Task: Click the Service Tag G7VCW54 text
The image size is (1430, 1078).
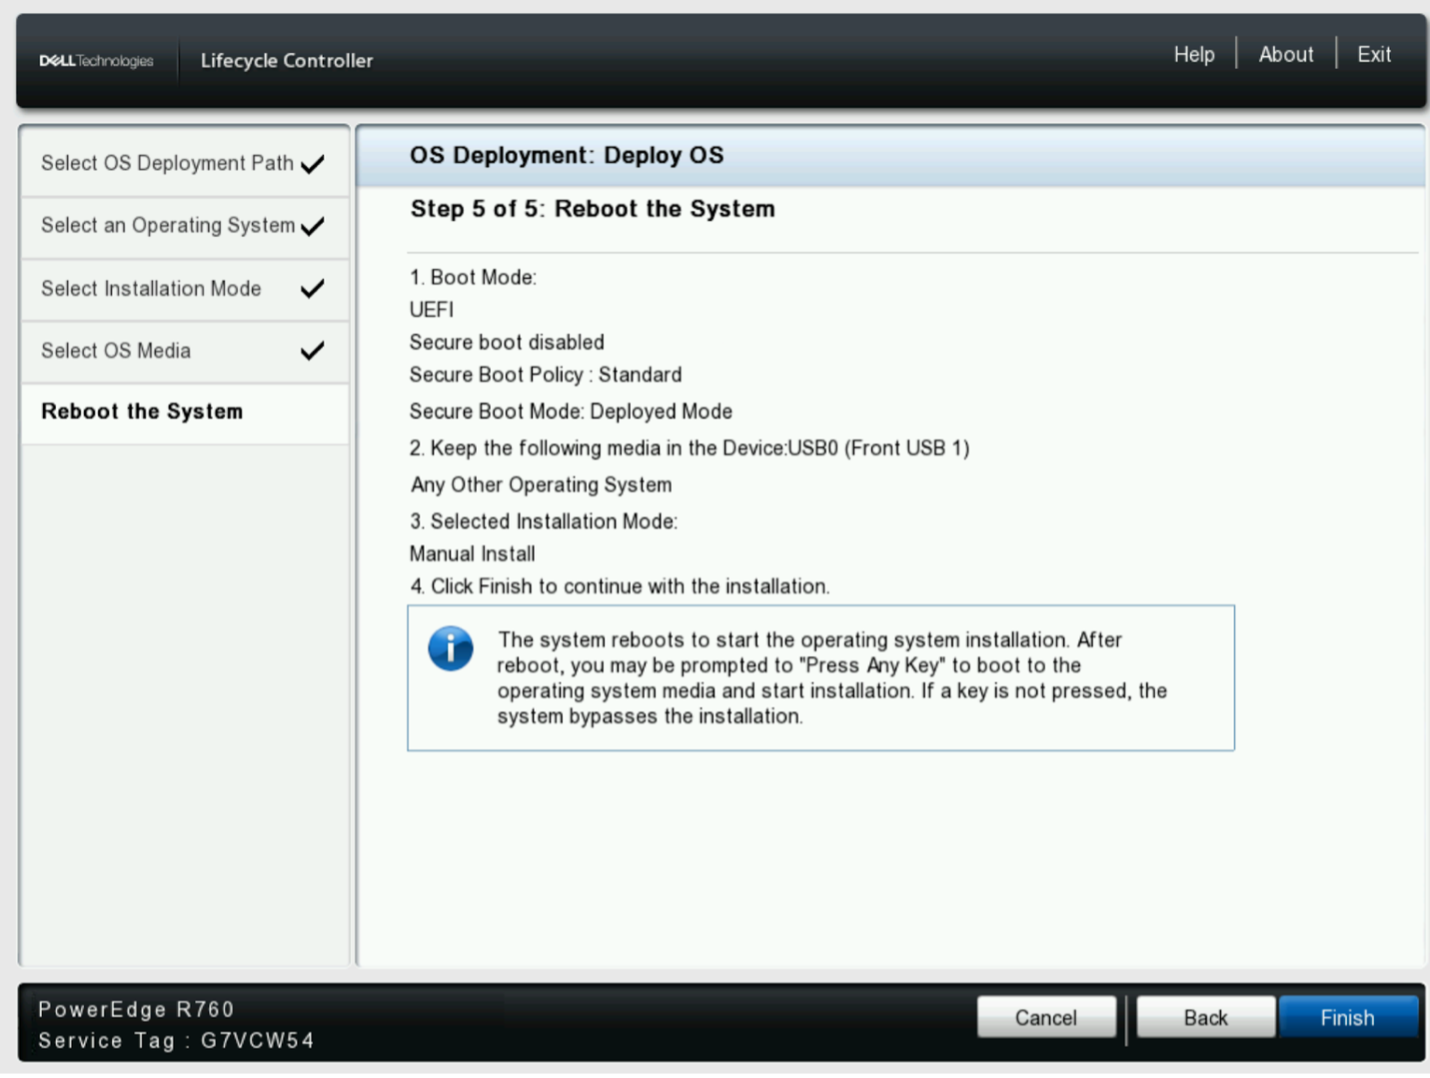Action: [x=176, y=1041]
